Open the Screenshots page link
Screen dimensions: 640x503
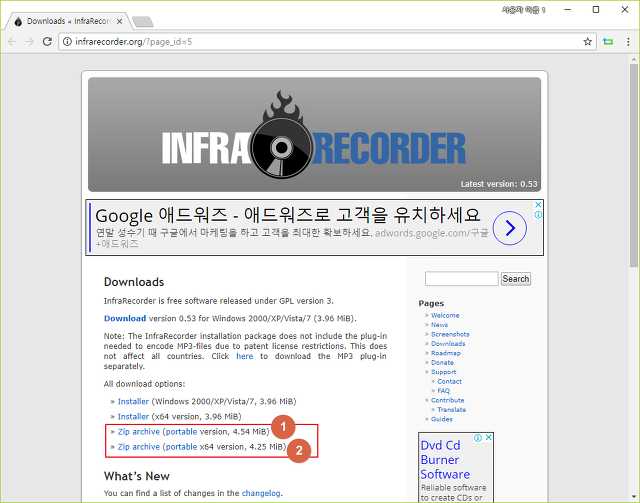click(450, 334)
